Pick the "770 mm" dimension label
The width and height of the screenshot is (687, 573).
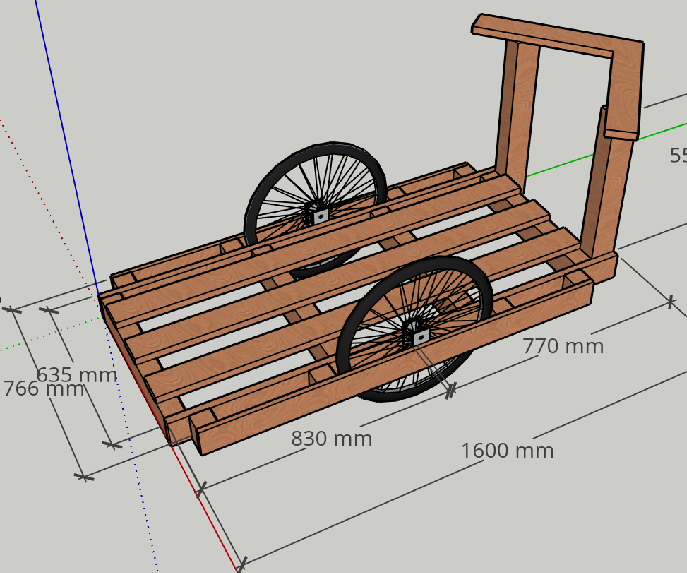(x=563, y=346)
